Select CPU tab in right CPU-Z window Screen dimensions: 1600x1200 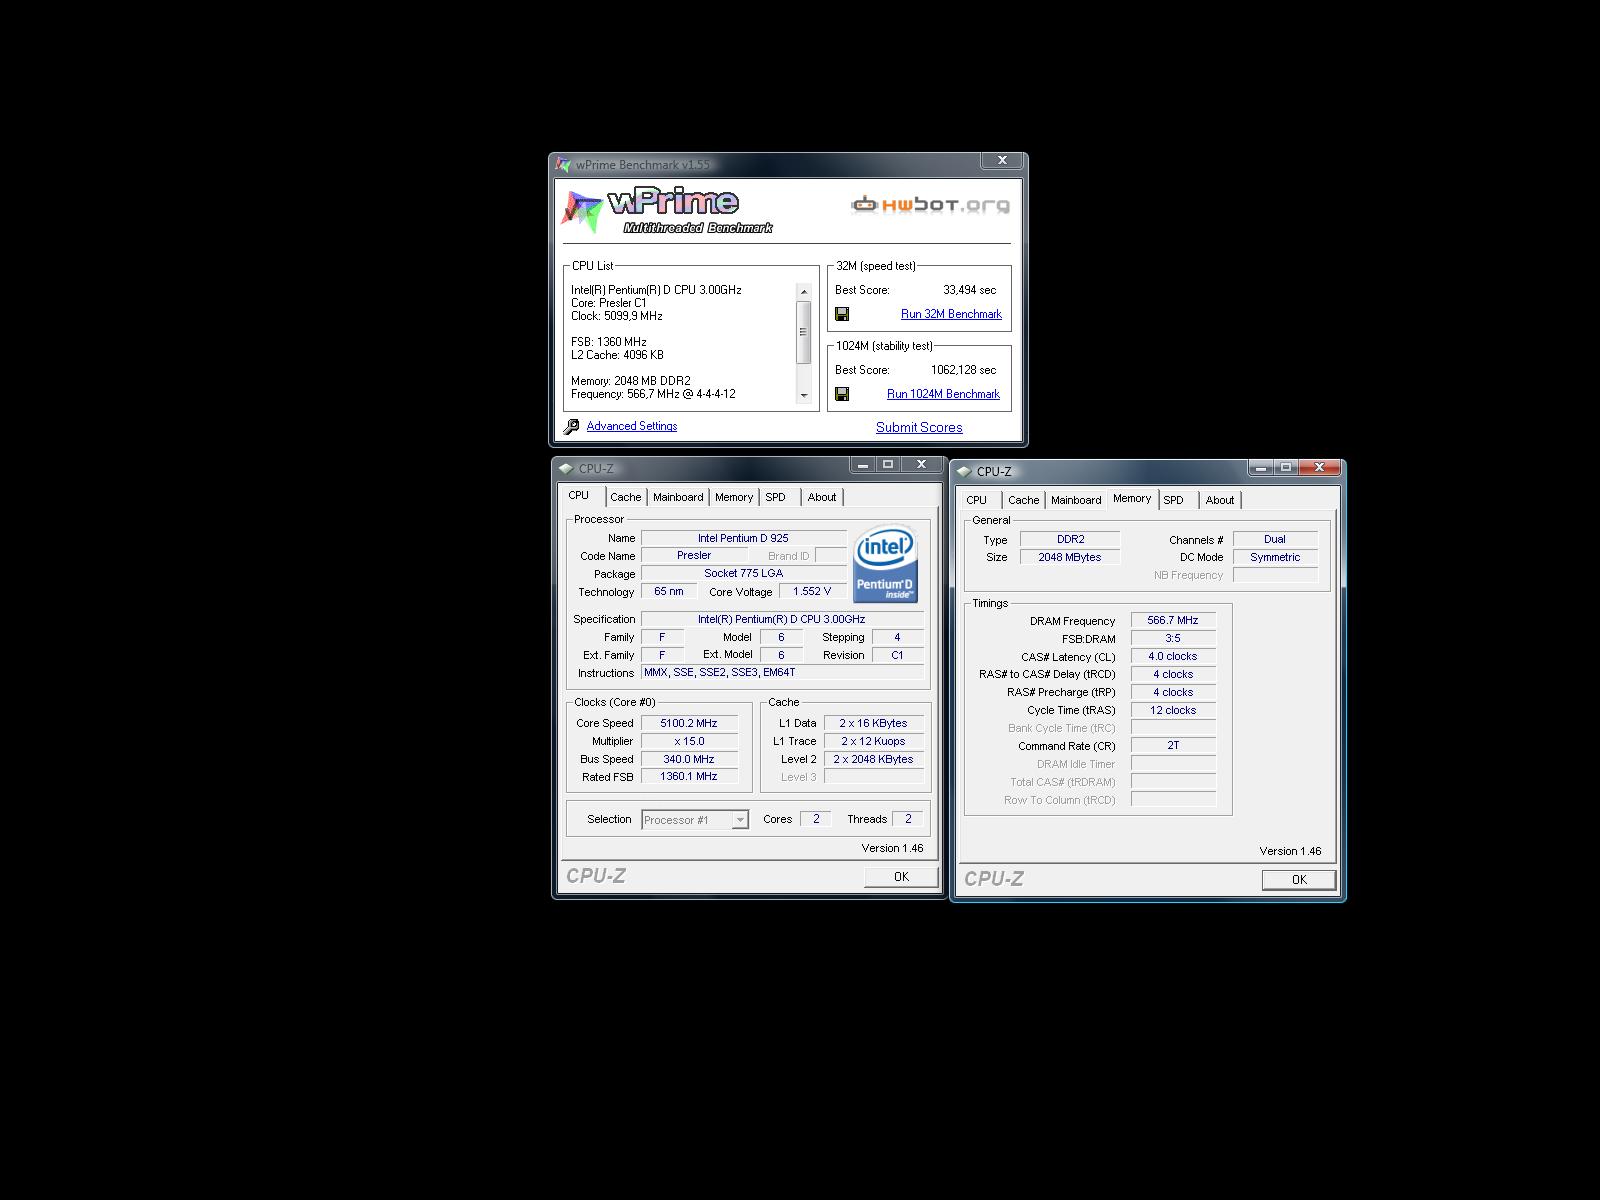[977, 500]
